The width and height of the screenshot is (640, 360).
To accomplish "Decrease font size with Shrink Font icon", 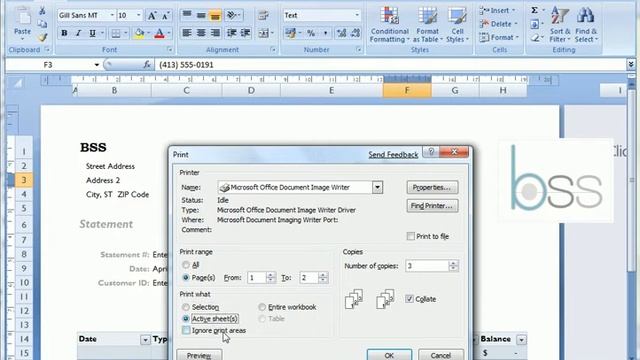I will coord(165,16).
